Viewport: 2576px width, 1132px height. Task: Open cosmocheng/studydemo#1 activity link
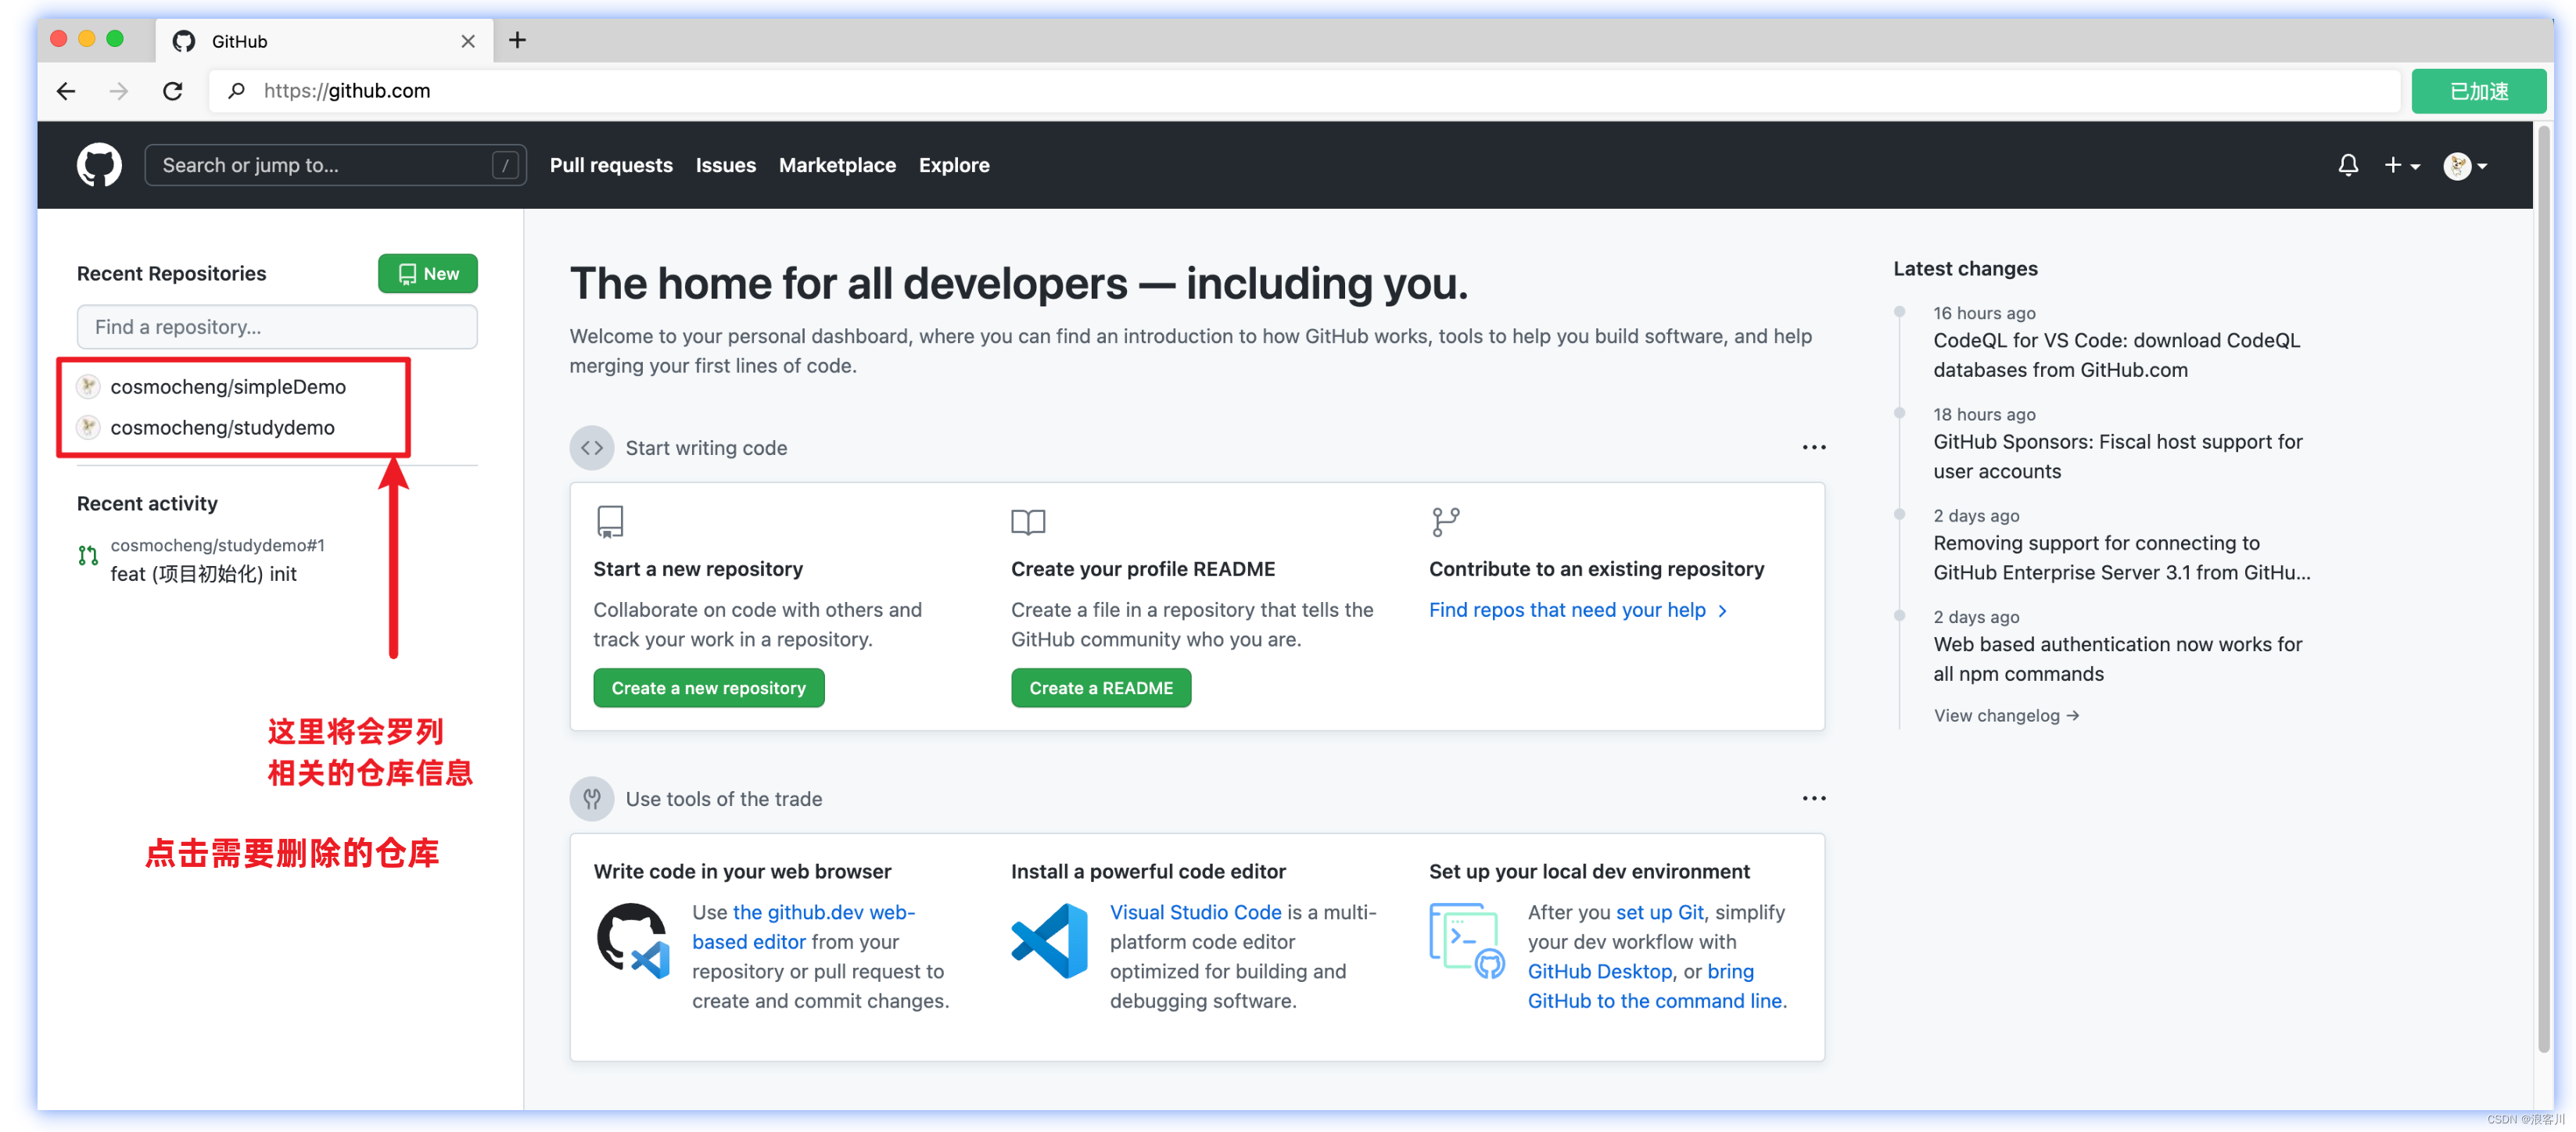point(217,545)
